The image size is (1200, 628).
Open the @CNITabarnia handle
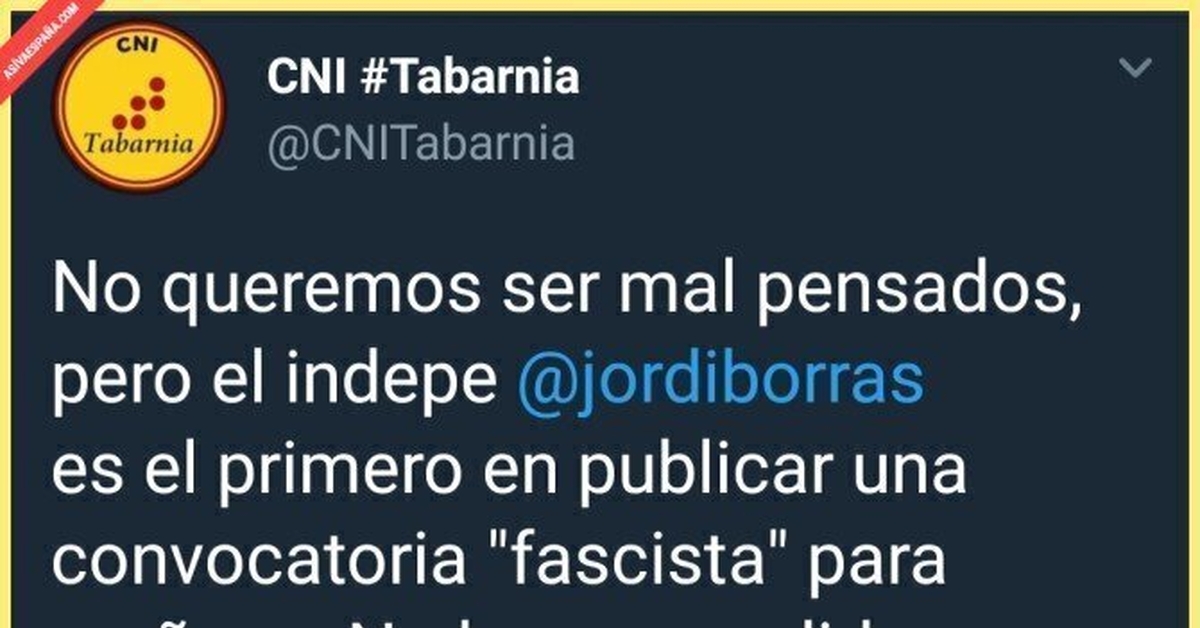point(421,144)
